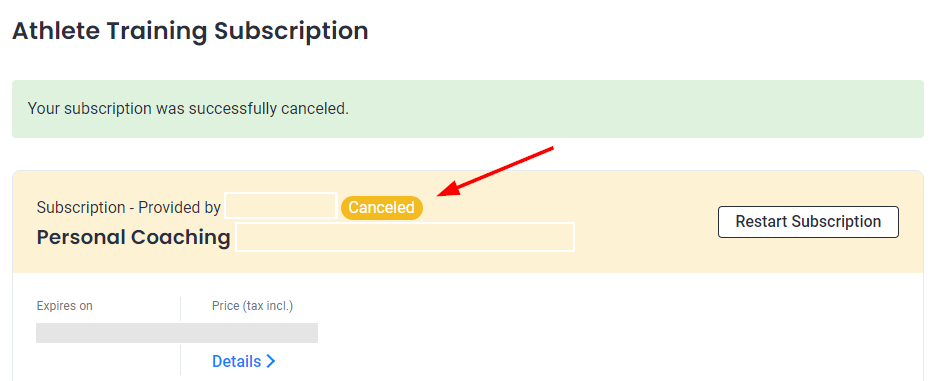Expand the chevron next to Details
The image size is (937, 381).
271,361
